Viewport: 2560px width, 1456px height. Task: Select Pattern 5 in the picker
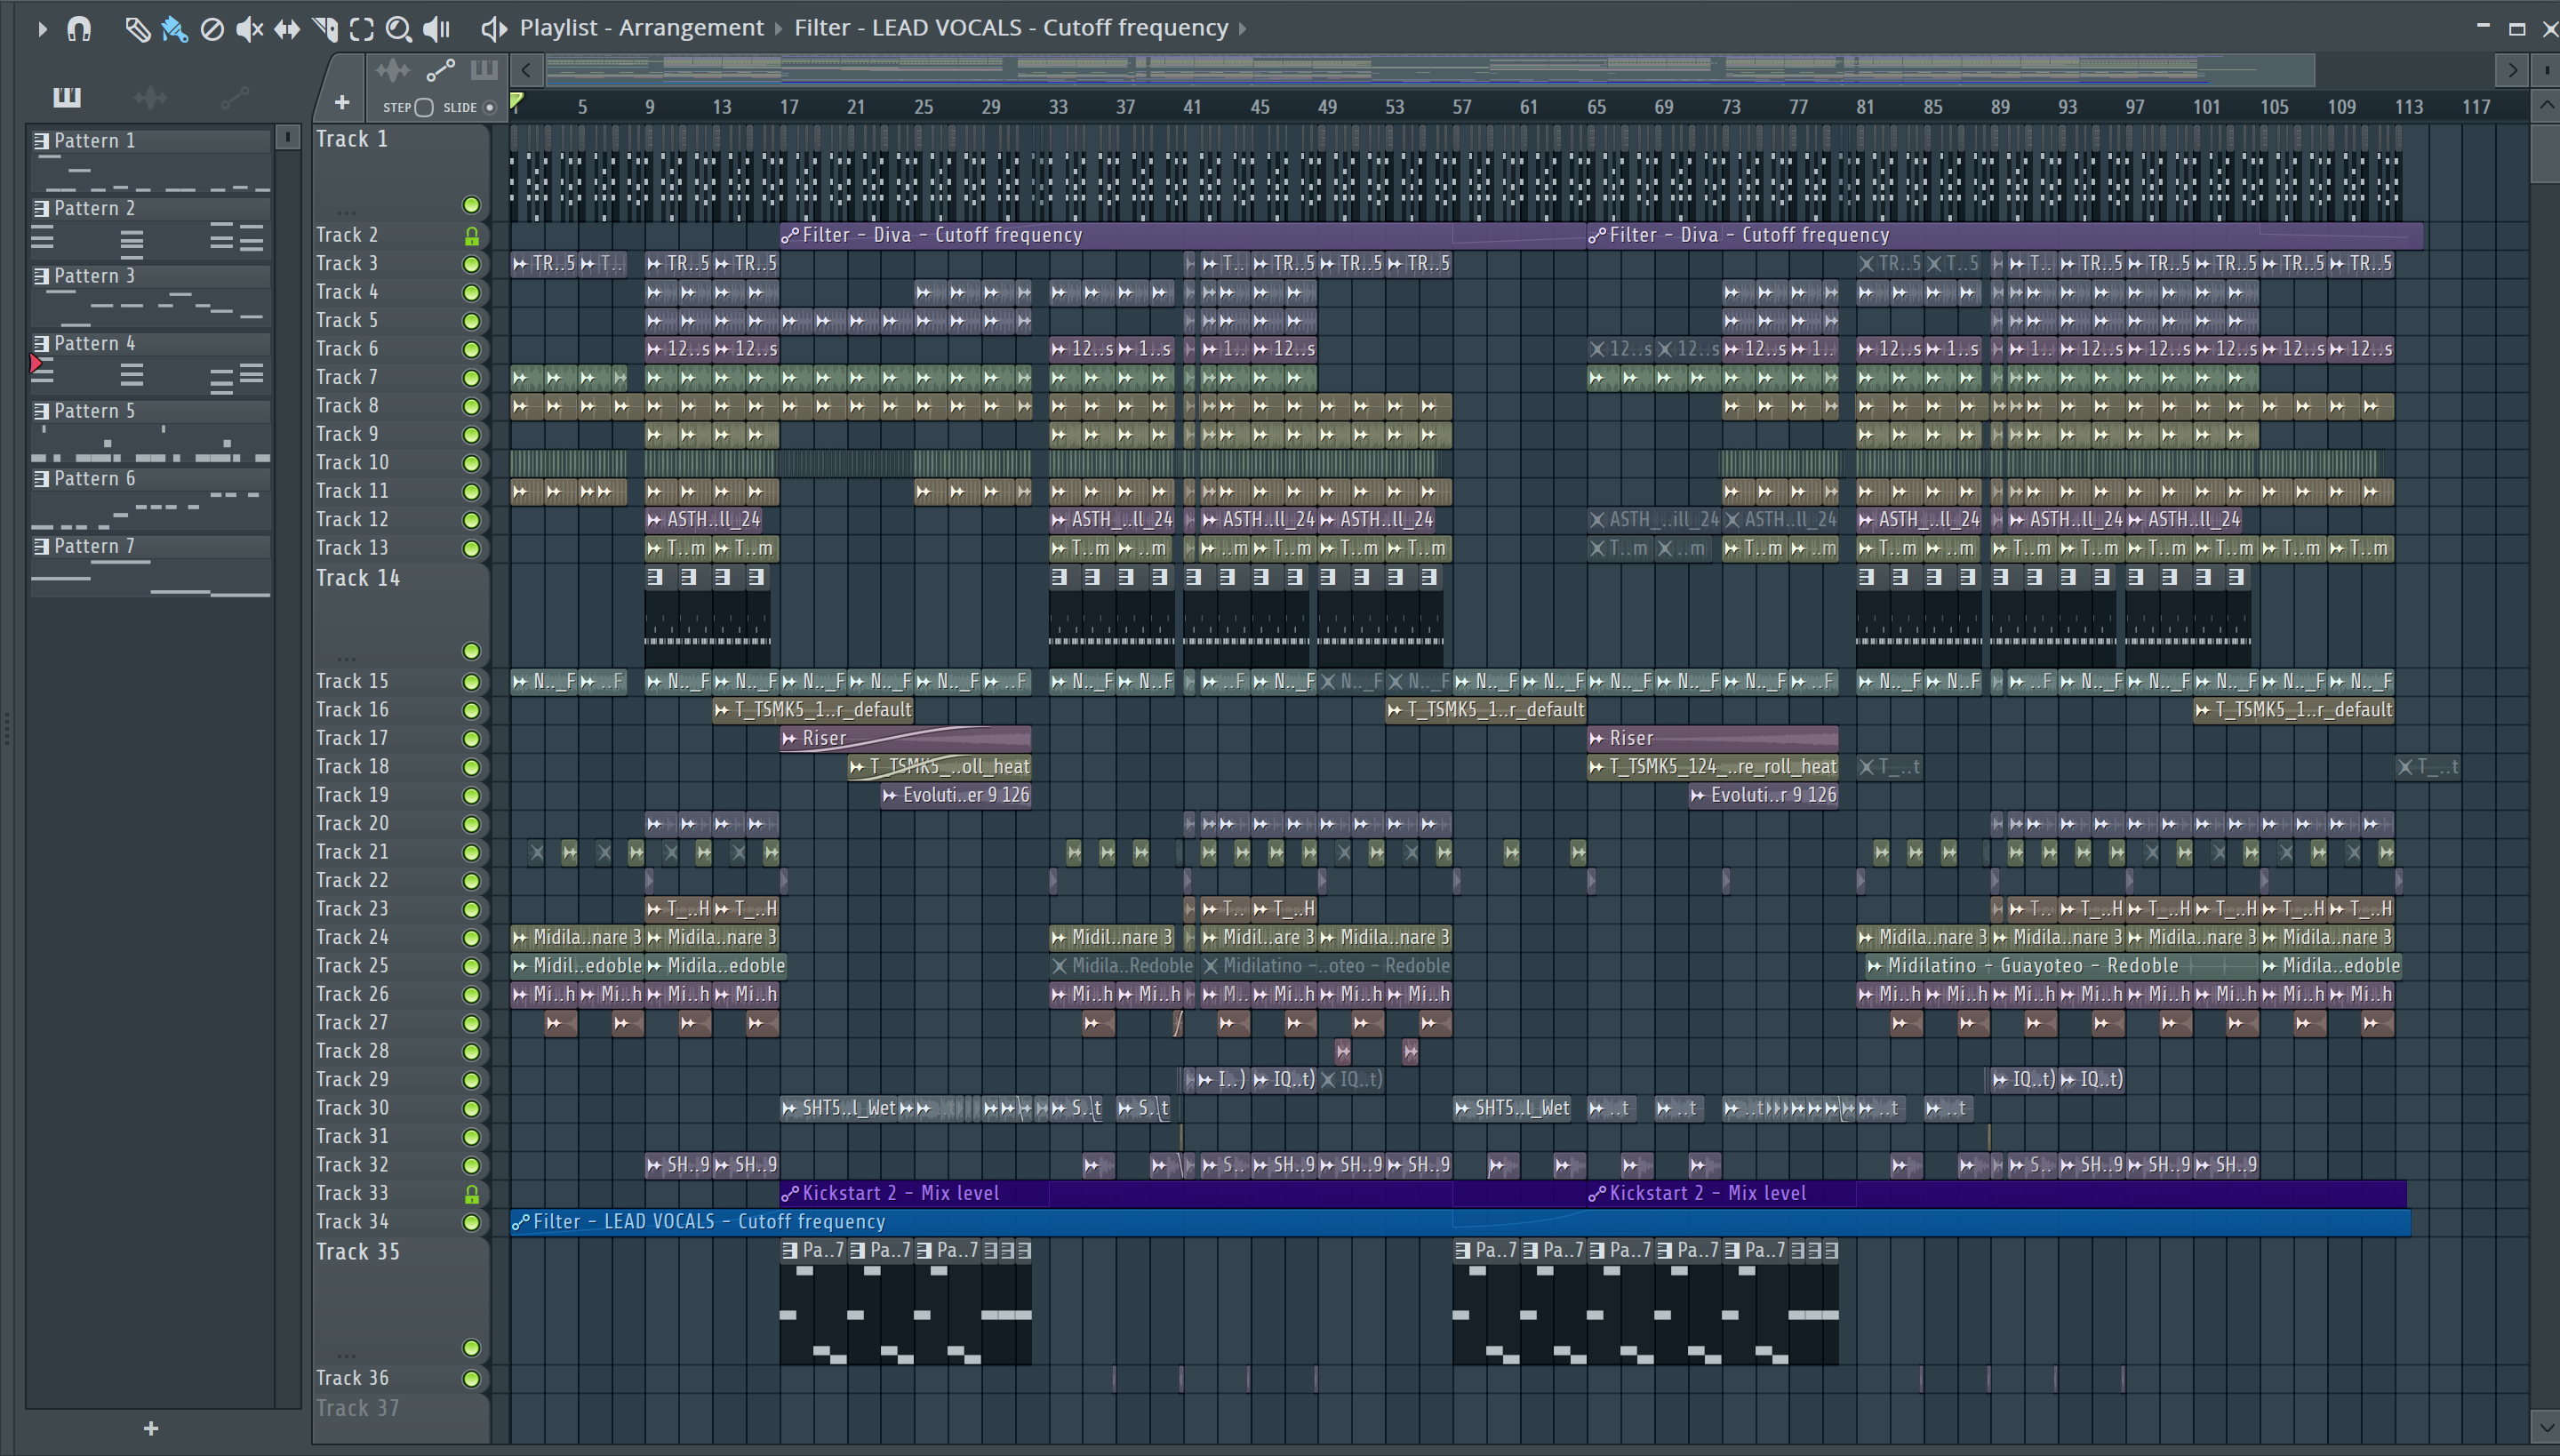150,430
